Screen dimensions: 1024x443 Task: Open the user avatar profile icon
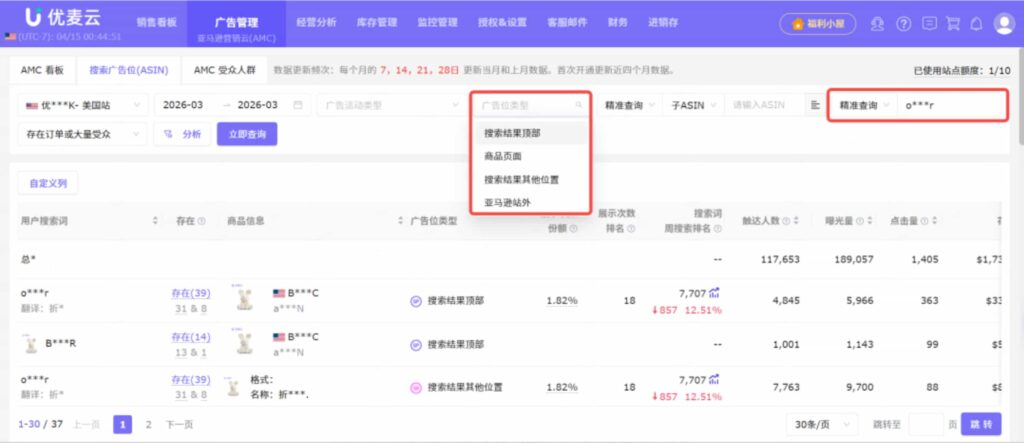[x=1003, y=24]
